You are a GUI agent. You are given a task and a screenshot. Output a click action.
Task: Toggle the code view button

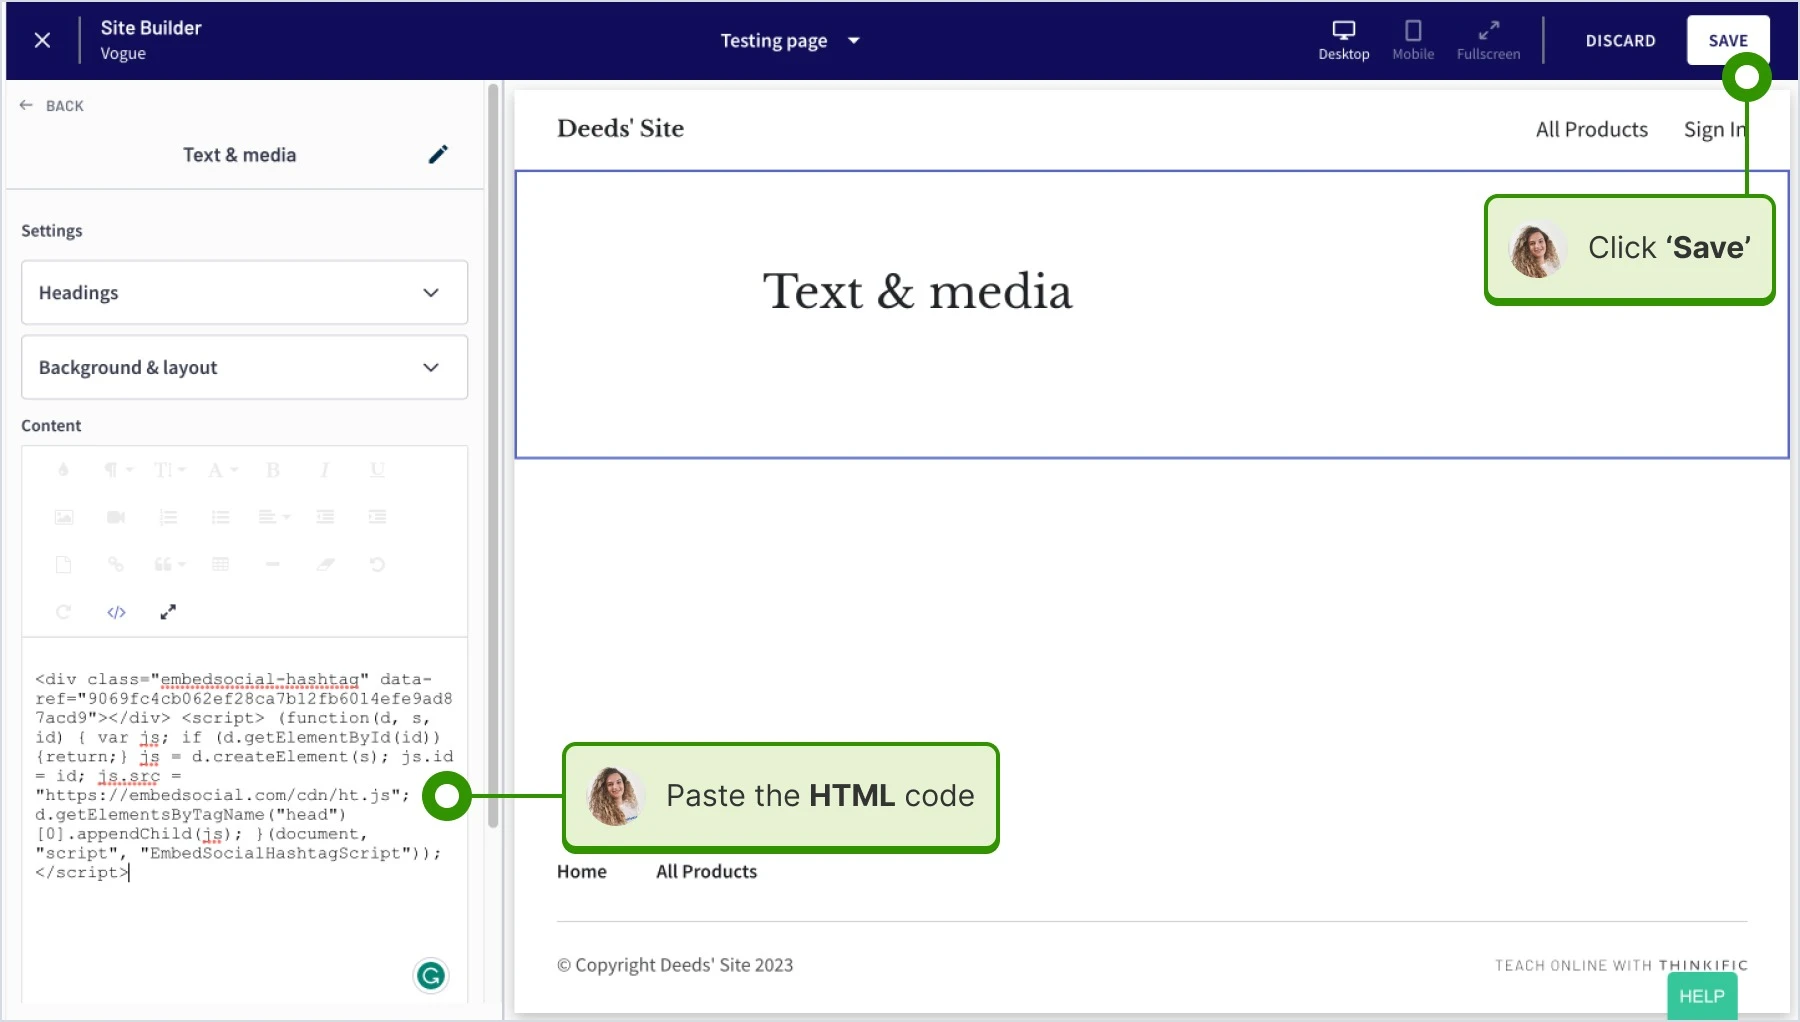[116, 612]
